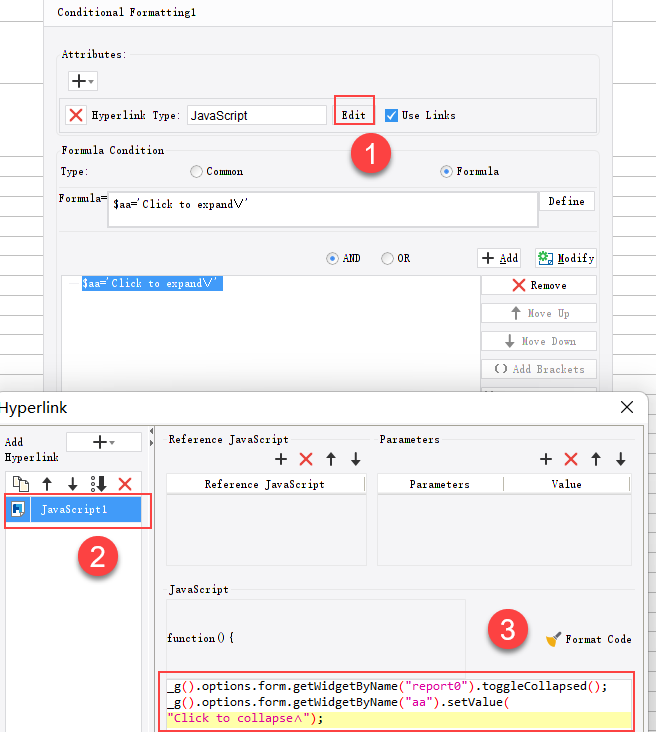Click the Reference JavaScript column header

[x=265, y=484]
